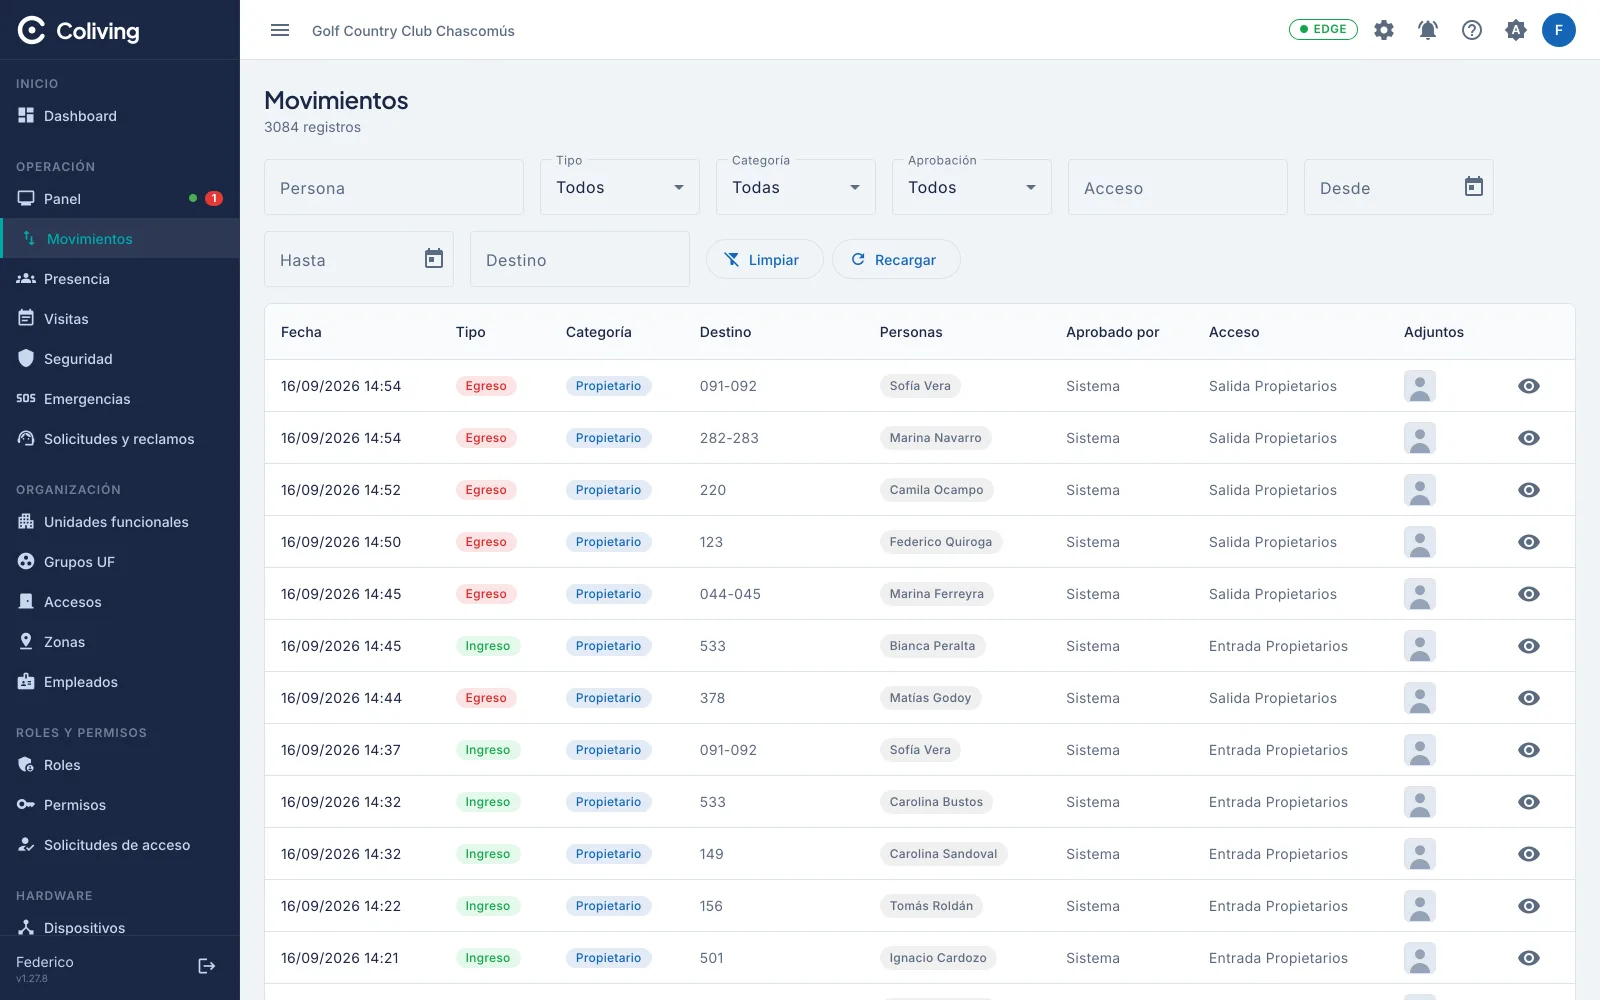Click the EDGE status badge

[x=1323, y=29]
